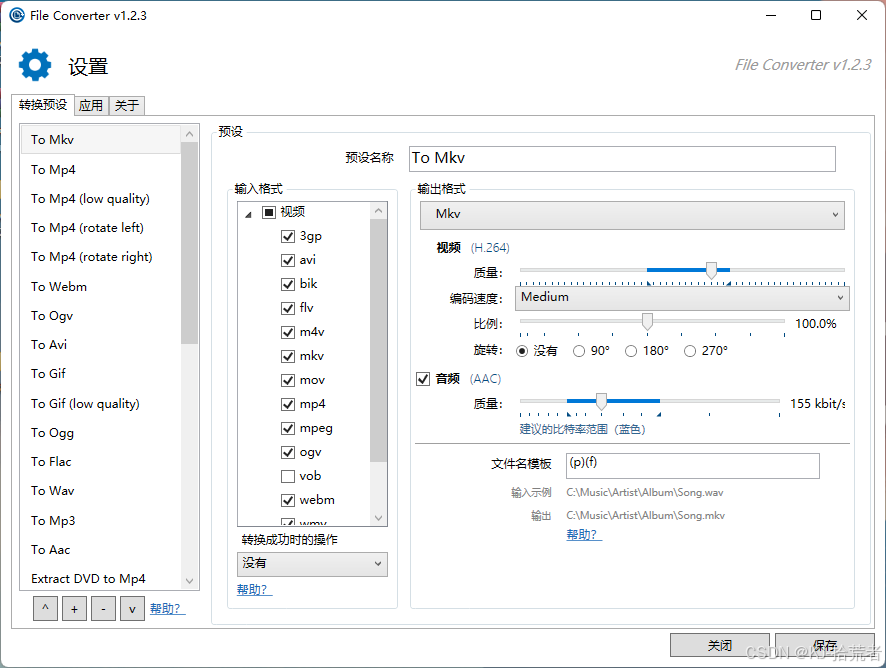Click the video 质量 slider thumb
Image resolution: width=886 pixels, height=668 pixels.
click(x=711, y=271)
